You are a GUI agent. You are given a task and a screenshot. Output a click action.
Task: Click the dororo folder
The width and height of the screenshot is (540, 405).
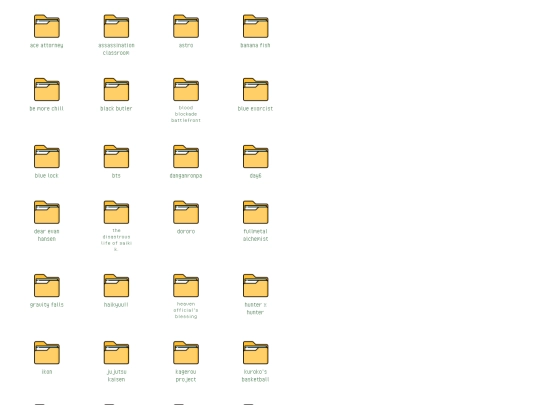tap(186, 212)
